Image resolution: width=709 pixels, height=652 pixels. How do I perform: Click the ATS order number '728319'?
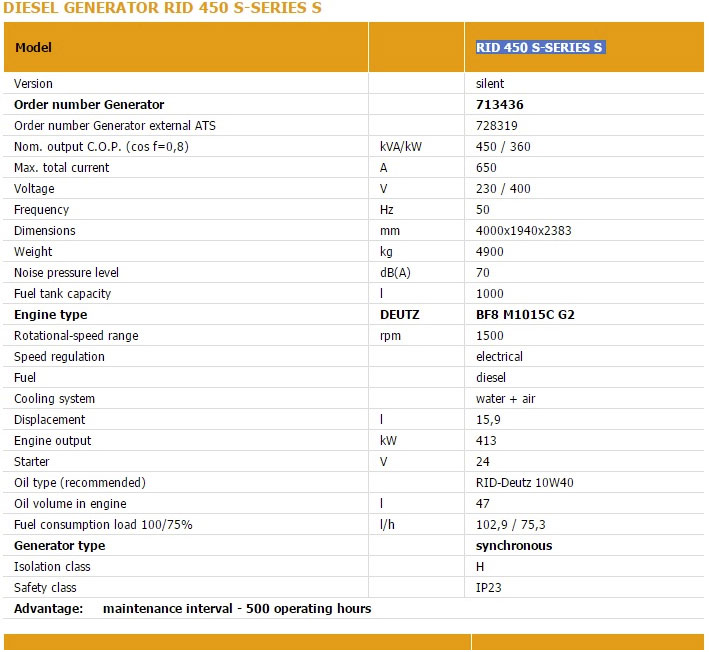tap(496, 126)
